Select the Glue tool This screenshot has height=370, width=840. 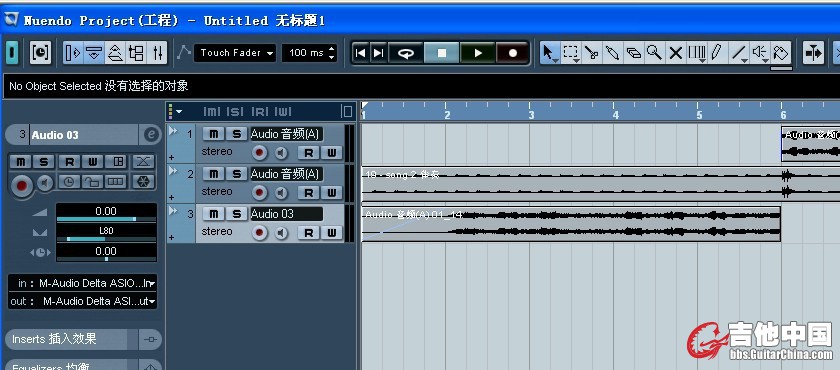pos(612,52)
